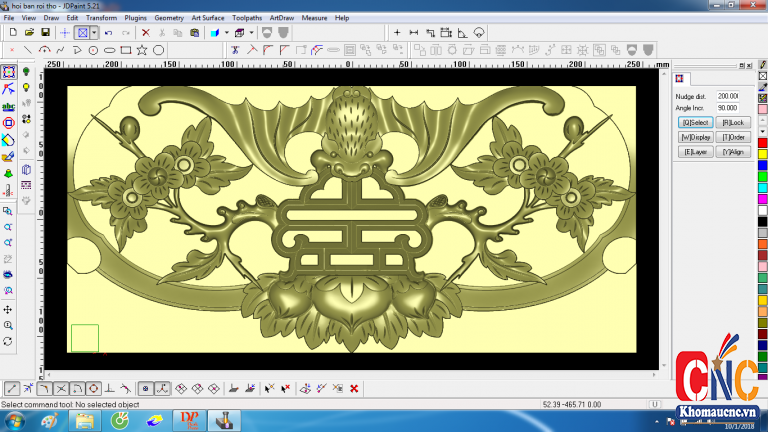
Task: Expand the dropdown arrow beside selection box tool
Action: pos(94,33)
